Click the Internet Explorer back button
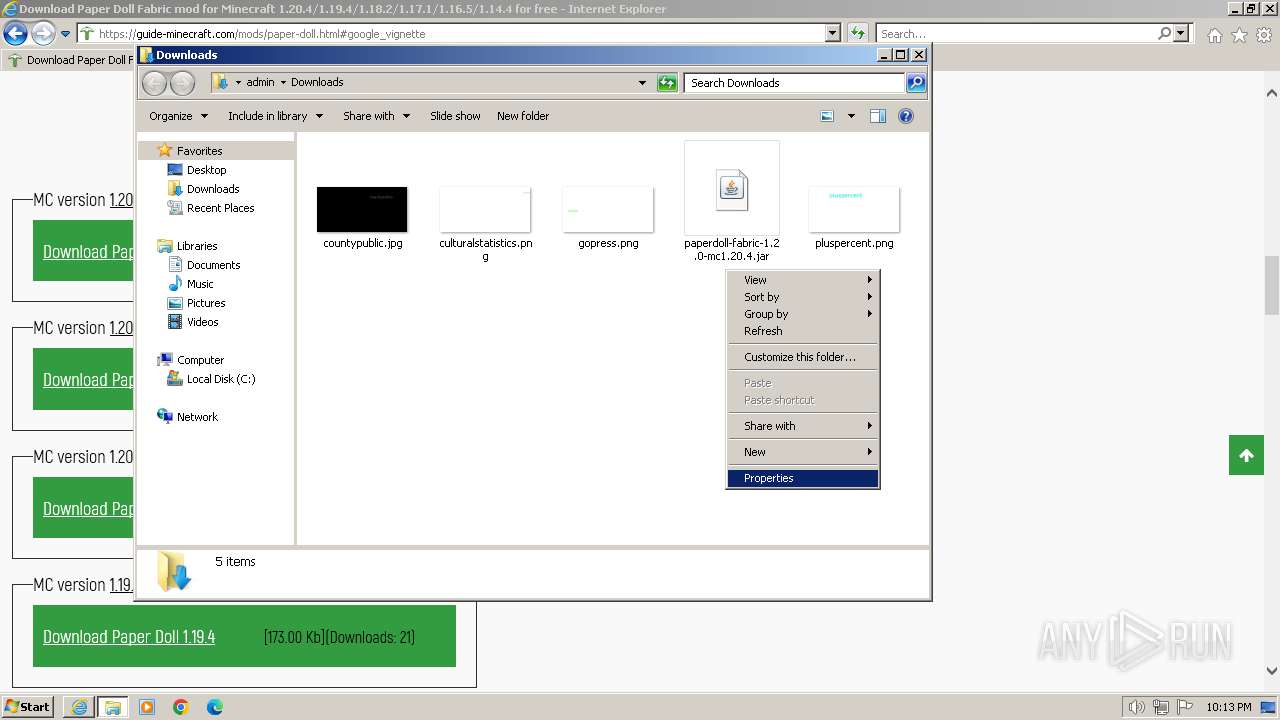Image resolution: width=1280 pixels, height=720 pixels. [x=15, y=33]
